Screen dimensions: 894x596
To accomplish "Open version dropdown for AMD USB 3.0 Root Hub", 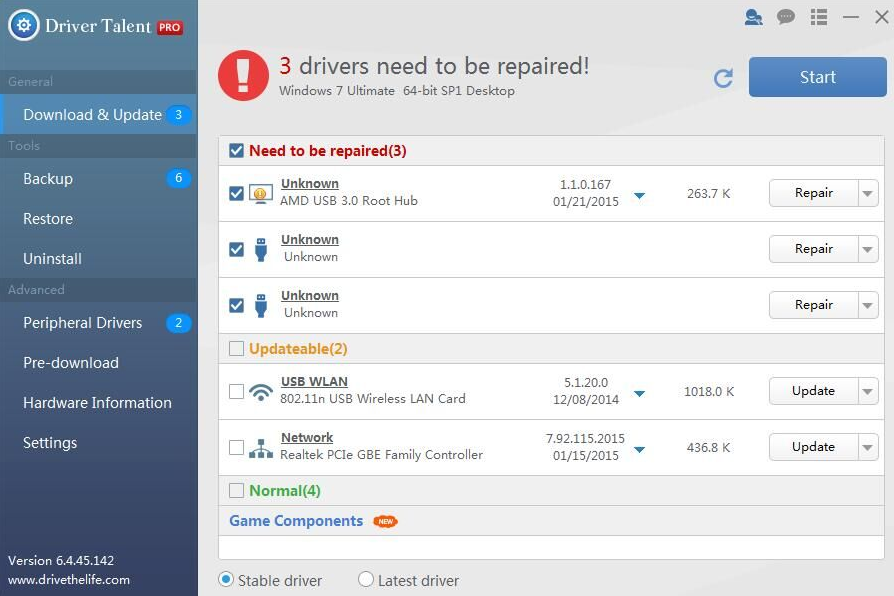I will (640, 196).
